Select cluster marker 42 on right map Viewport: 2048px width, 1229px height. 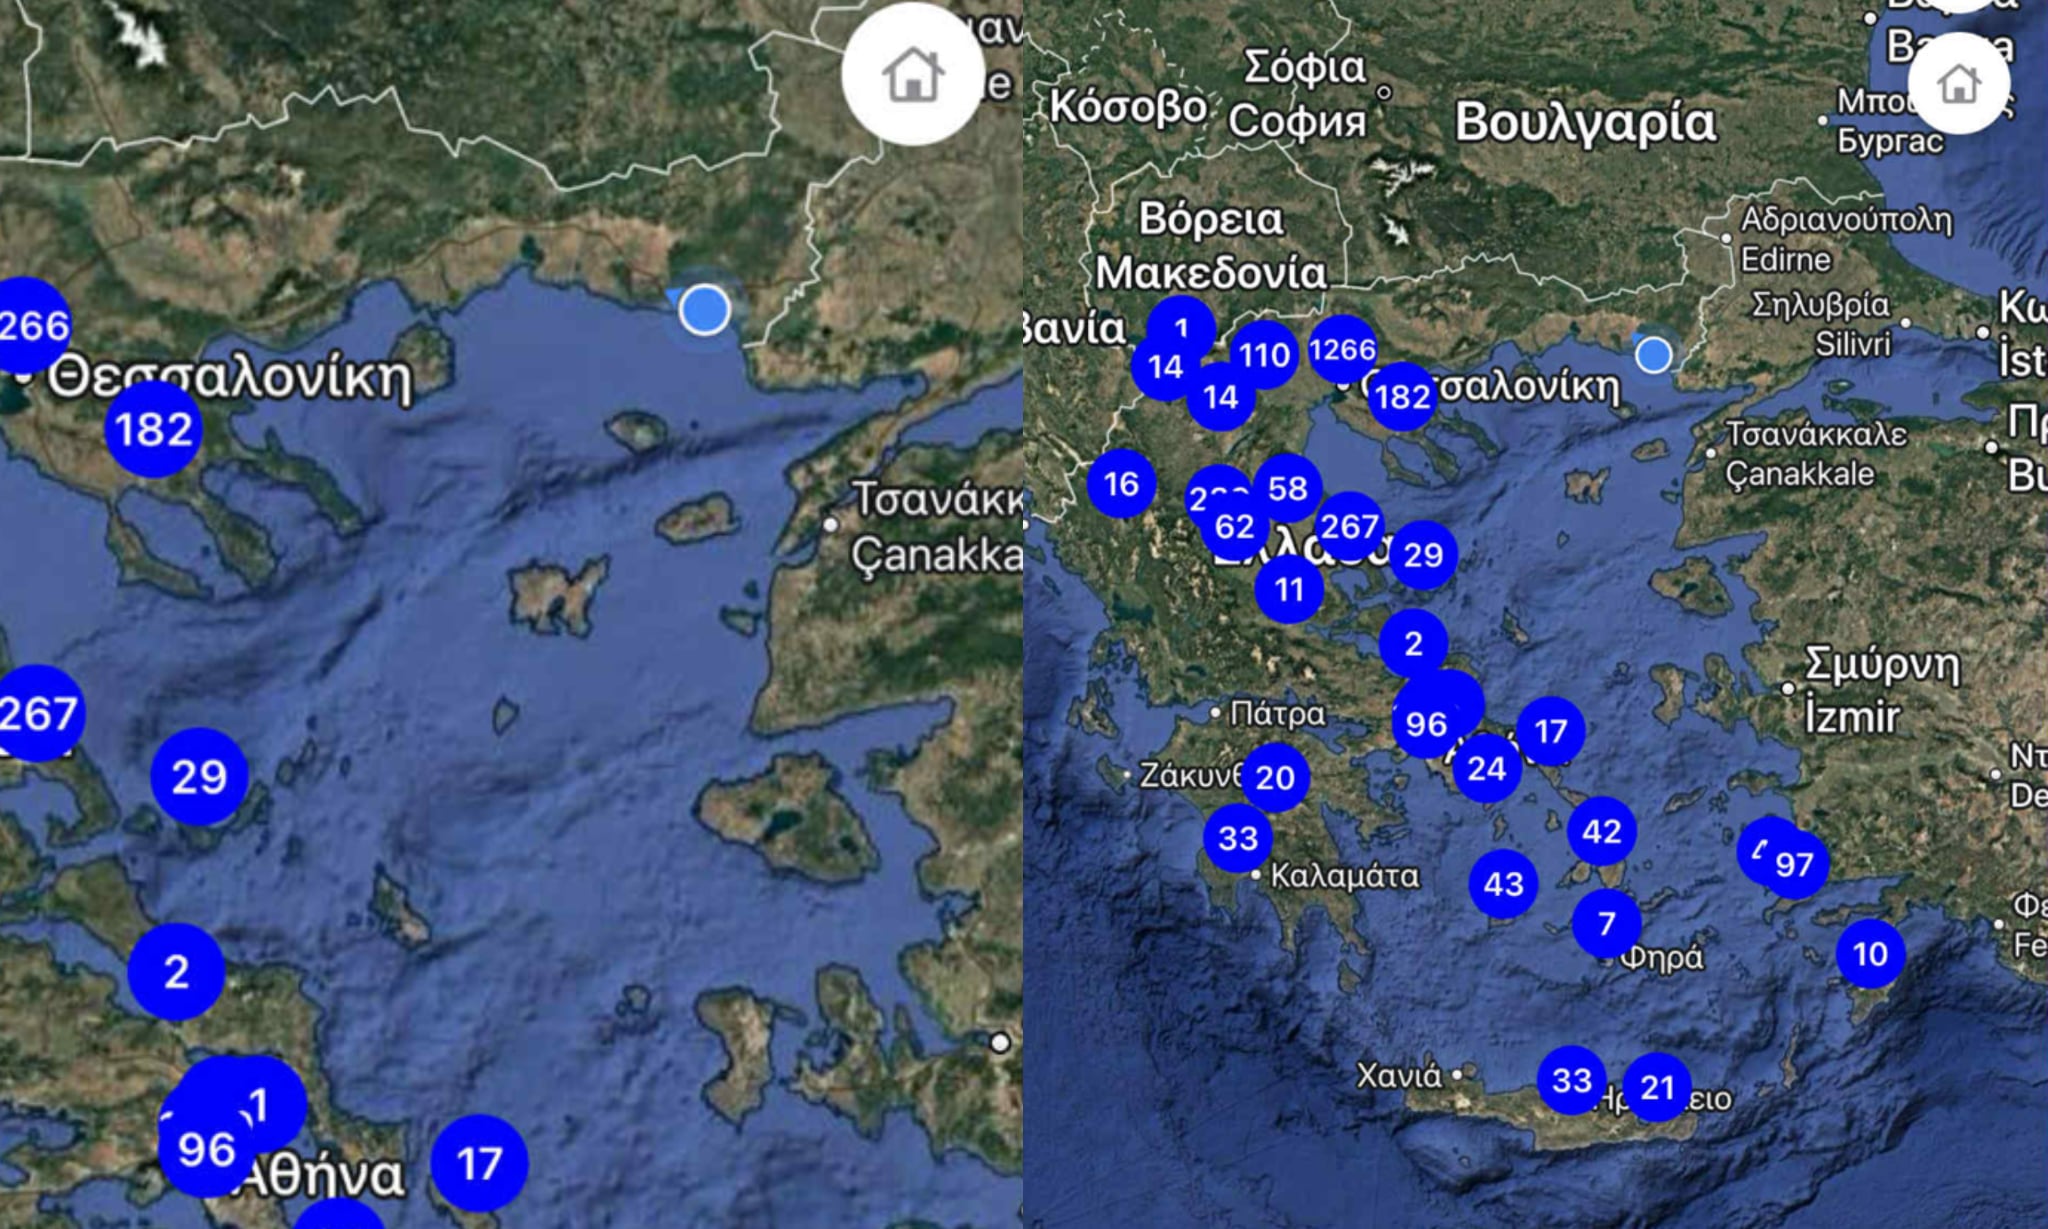(x=1601, y=831)
